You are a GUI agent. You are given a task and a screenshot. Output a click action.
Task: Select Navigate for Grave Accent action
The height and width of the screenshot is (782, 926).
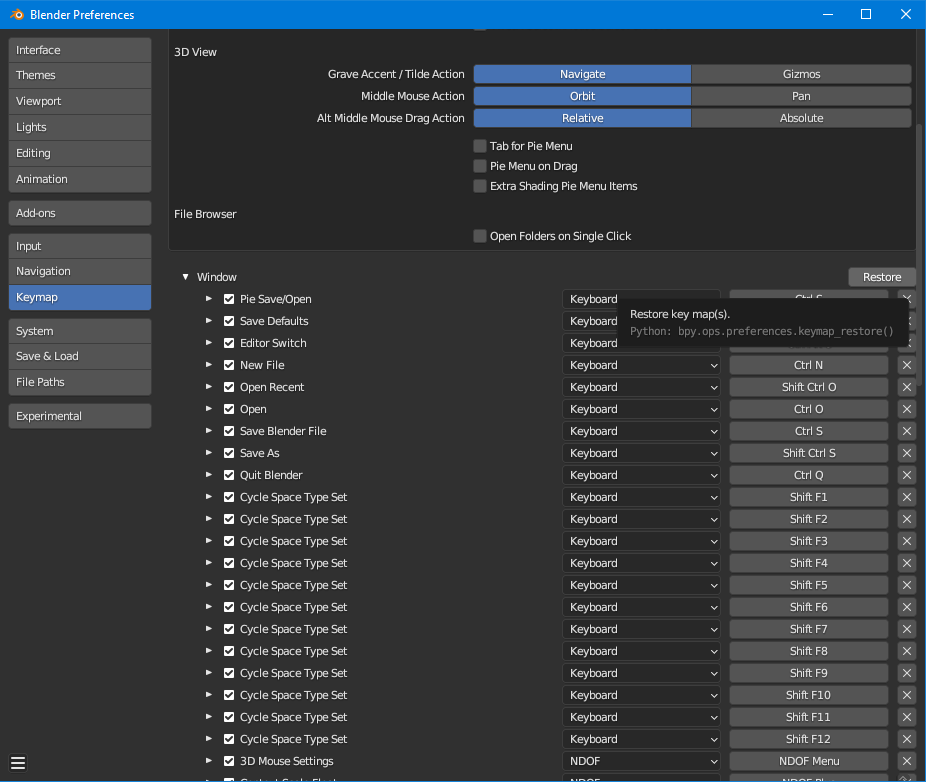pos(582,74)
